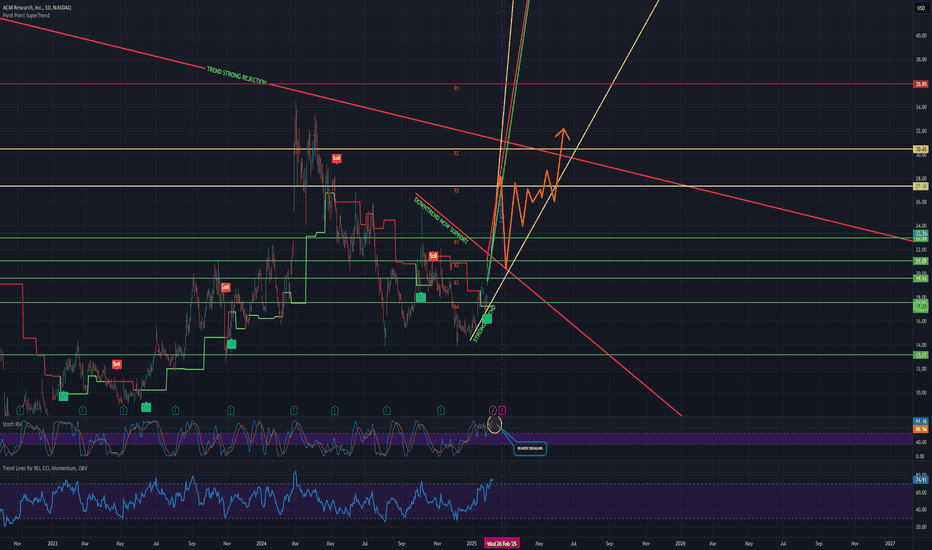This screenshot has width=932, height=550.
Task: Click the 2024 label on the time axis
Action: click(x=261, y=543)
